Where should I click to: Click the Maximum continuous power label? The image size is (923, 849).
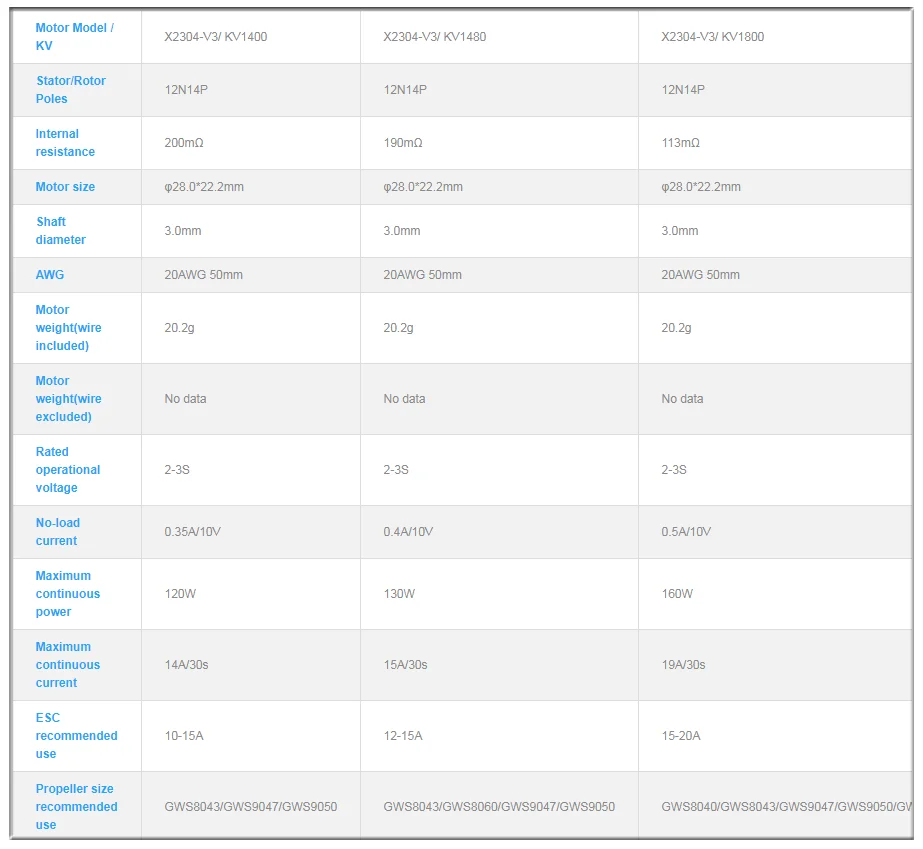[x=68, y=593]
